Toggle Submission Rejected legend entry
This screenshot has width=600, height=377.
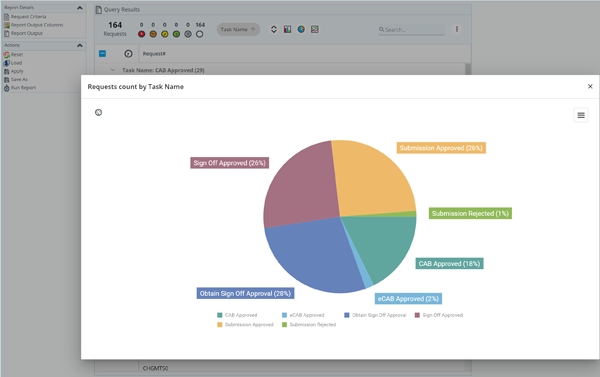coord(309,325)
